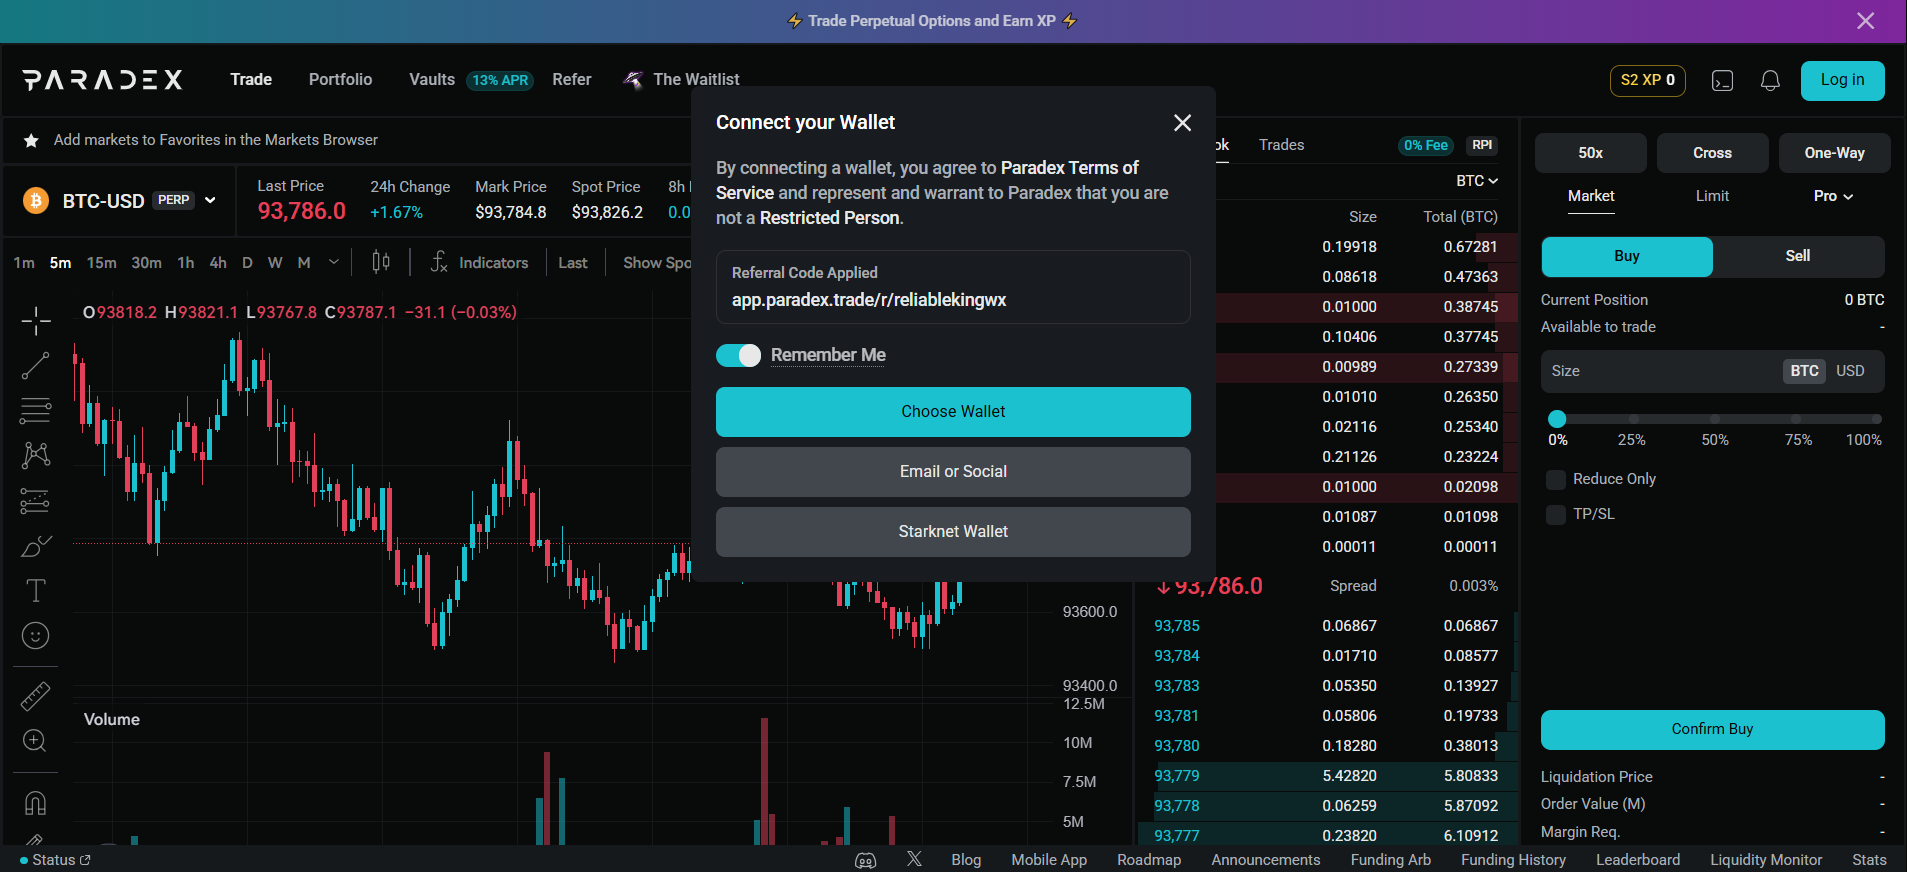Open the X social icon in footer

pos(914,859)
